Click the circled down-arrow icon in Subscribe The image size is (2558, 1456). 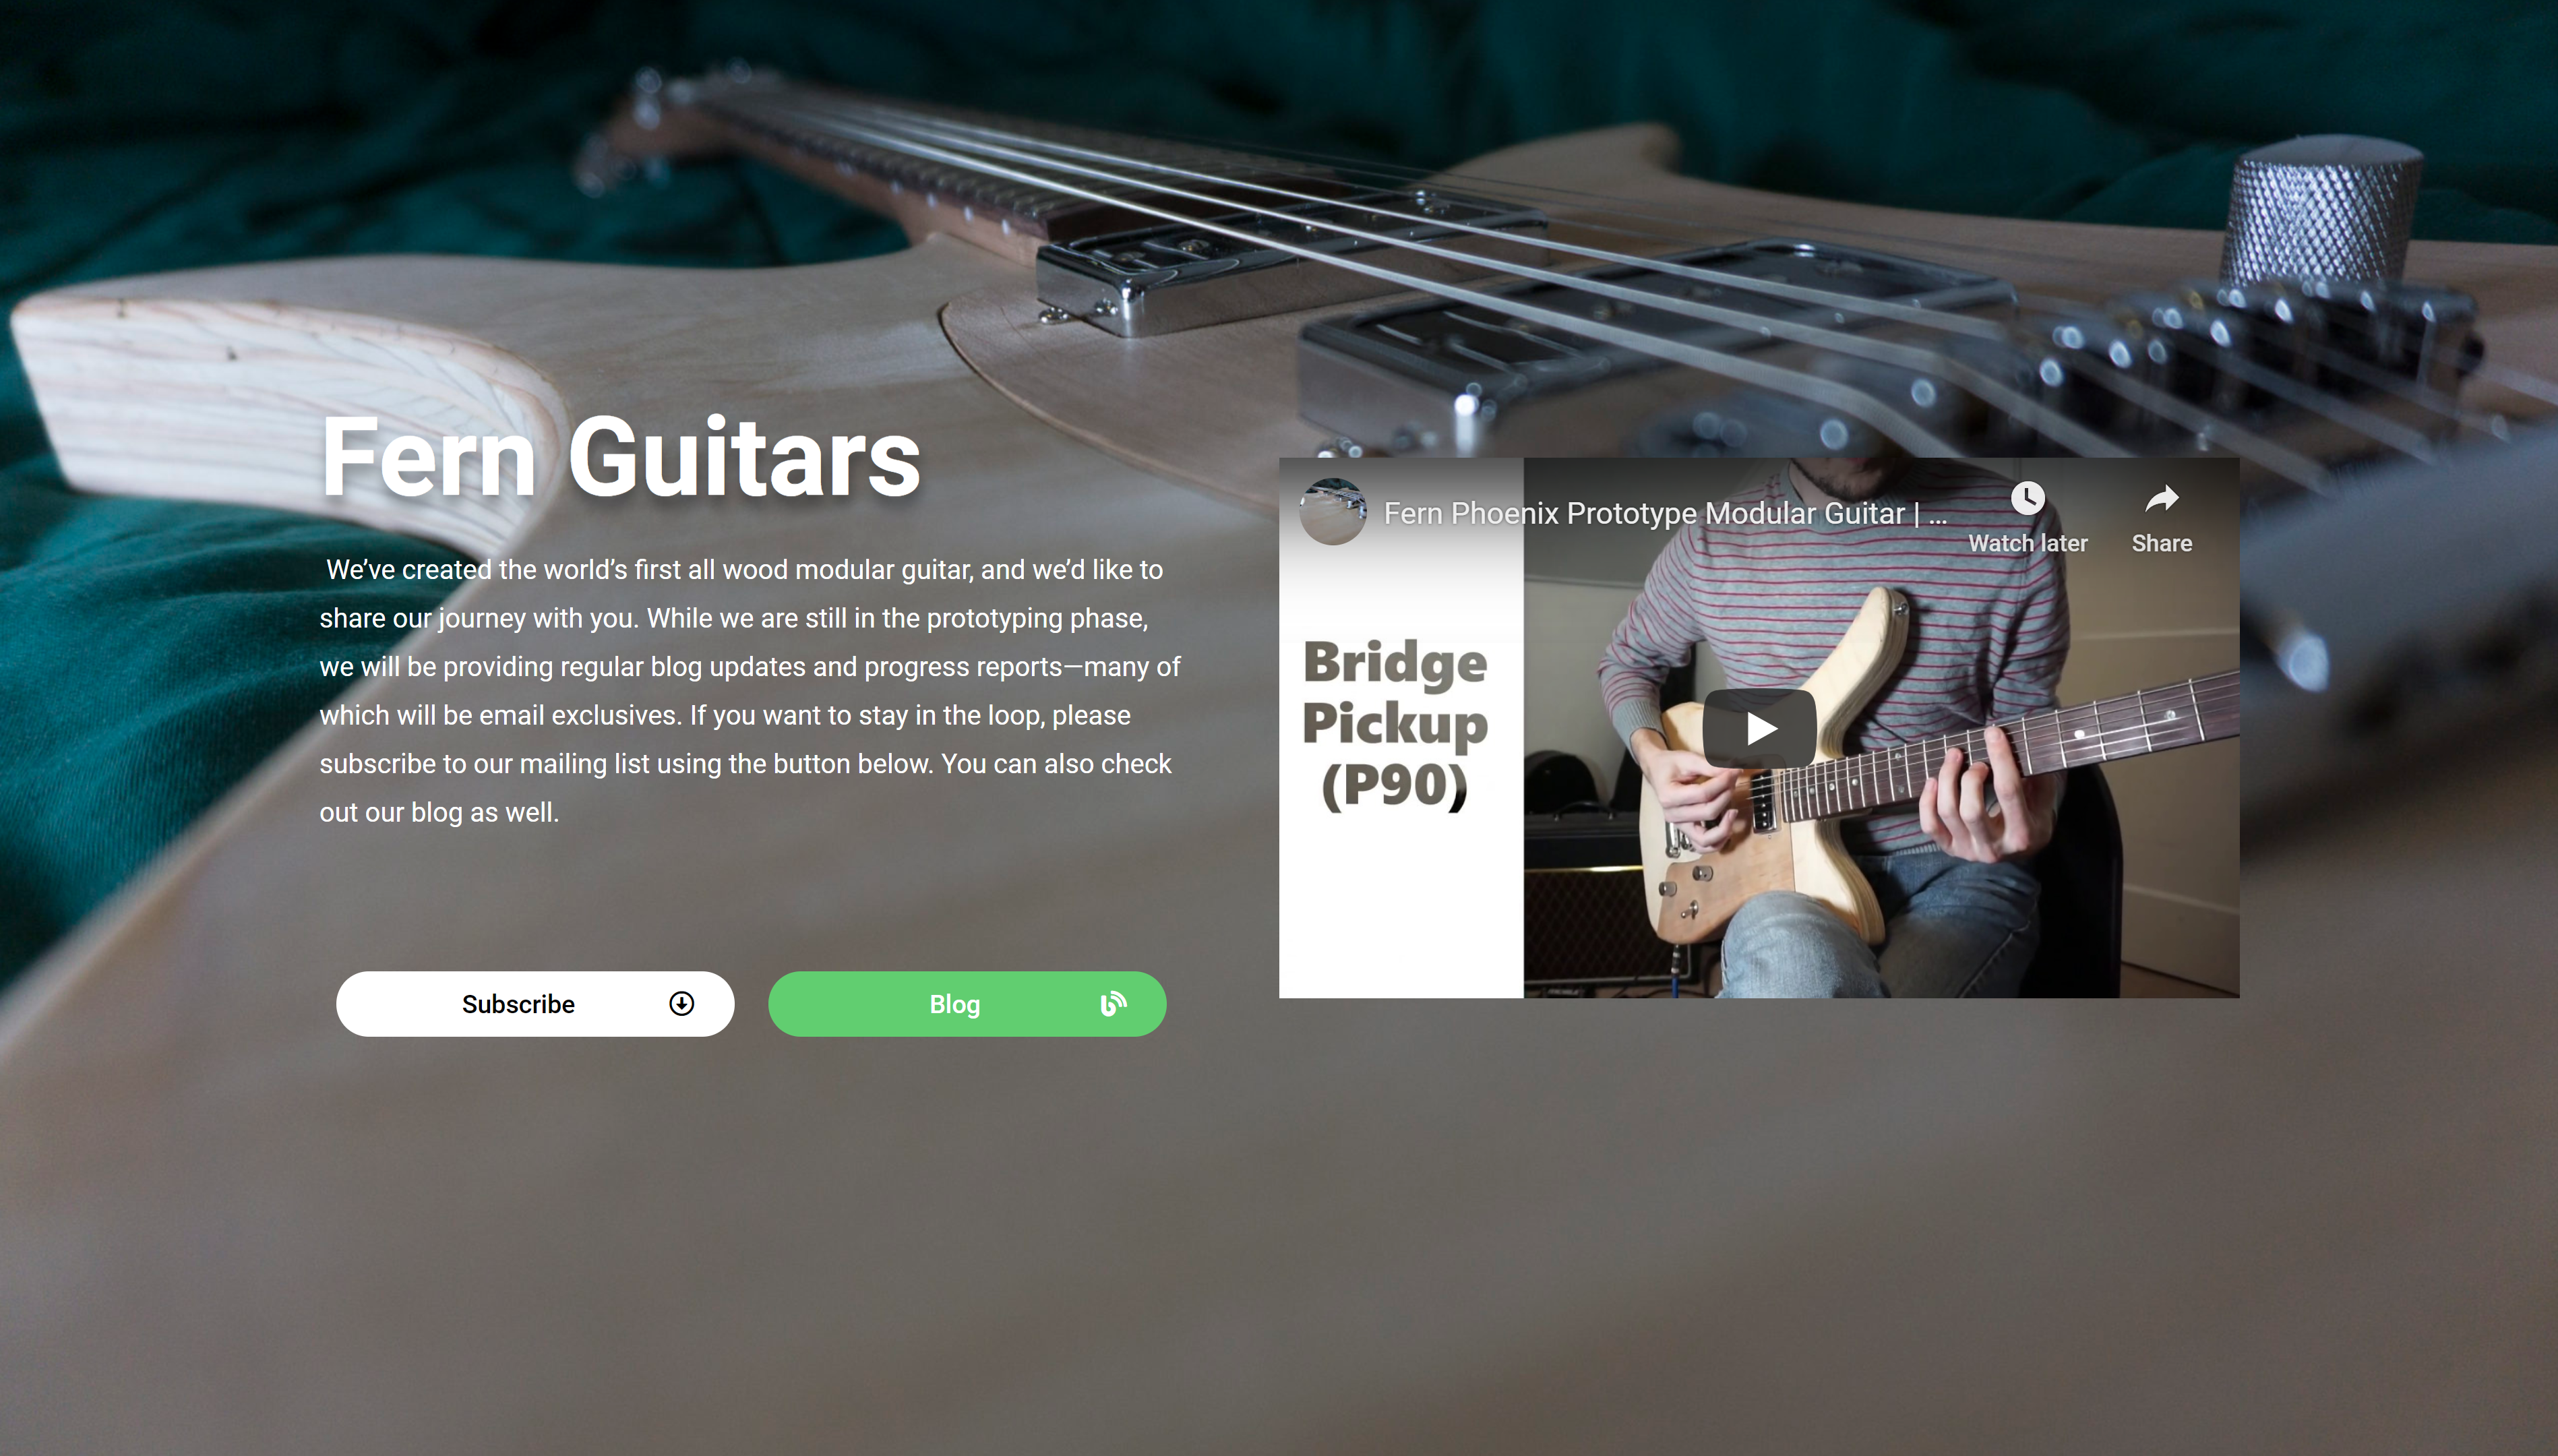click(x=682, y=1004)
